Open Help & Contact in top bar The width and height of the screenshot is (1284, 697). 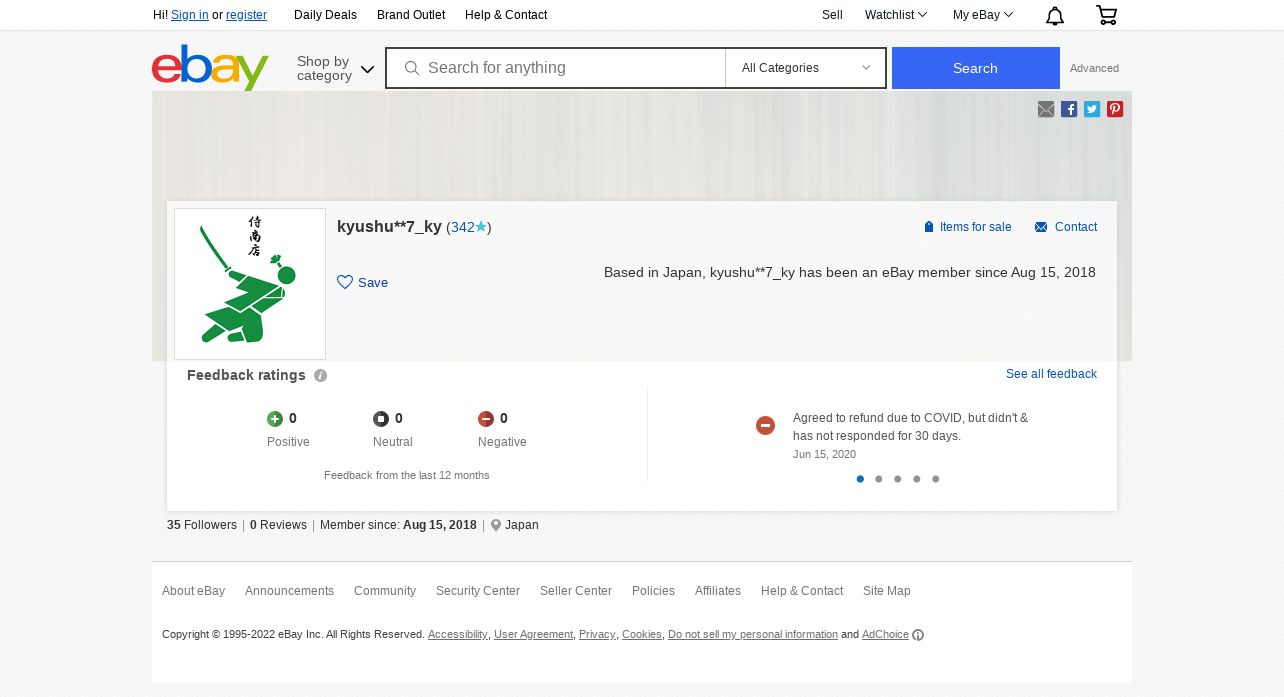tap(506, 15)
